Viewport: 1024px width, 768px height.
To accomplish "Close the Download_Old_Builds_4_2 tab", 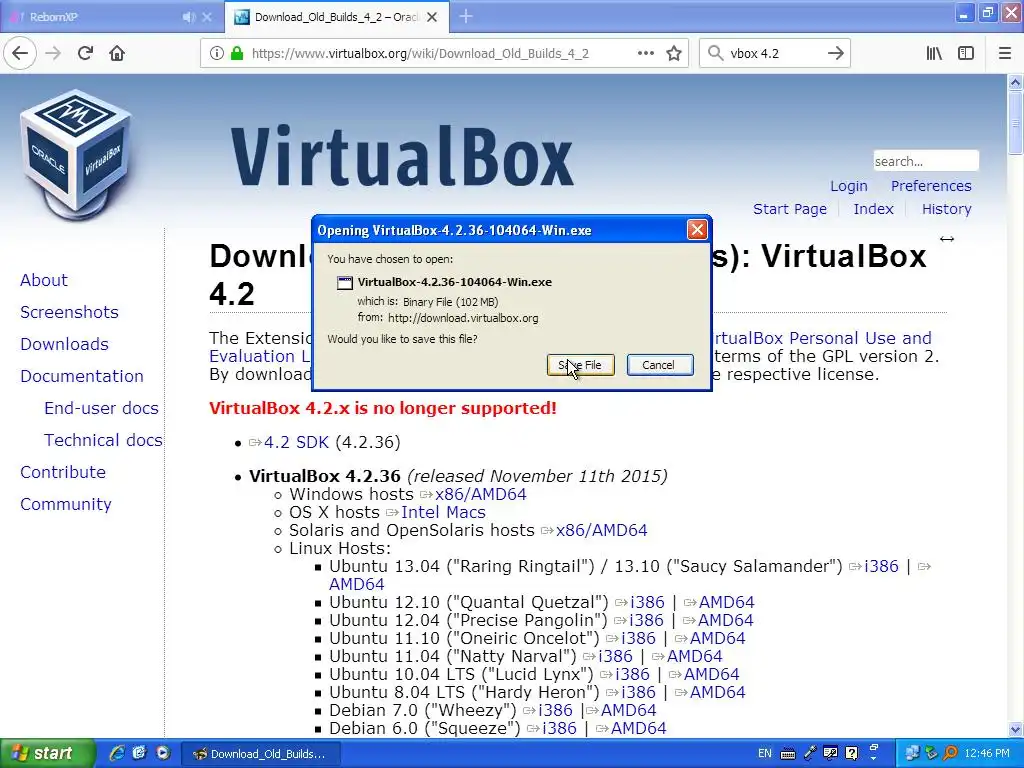I will [432, 17].
